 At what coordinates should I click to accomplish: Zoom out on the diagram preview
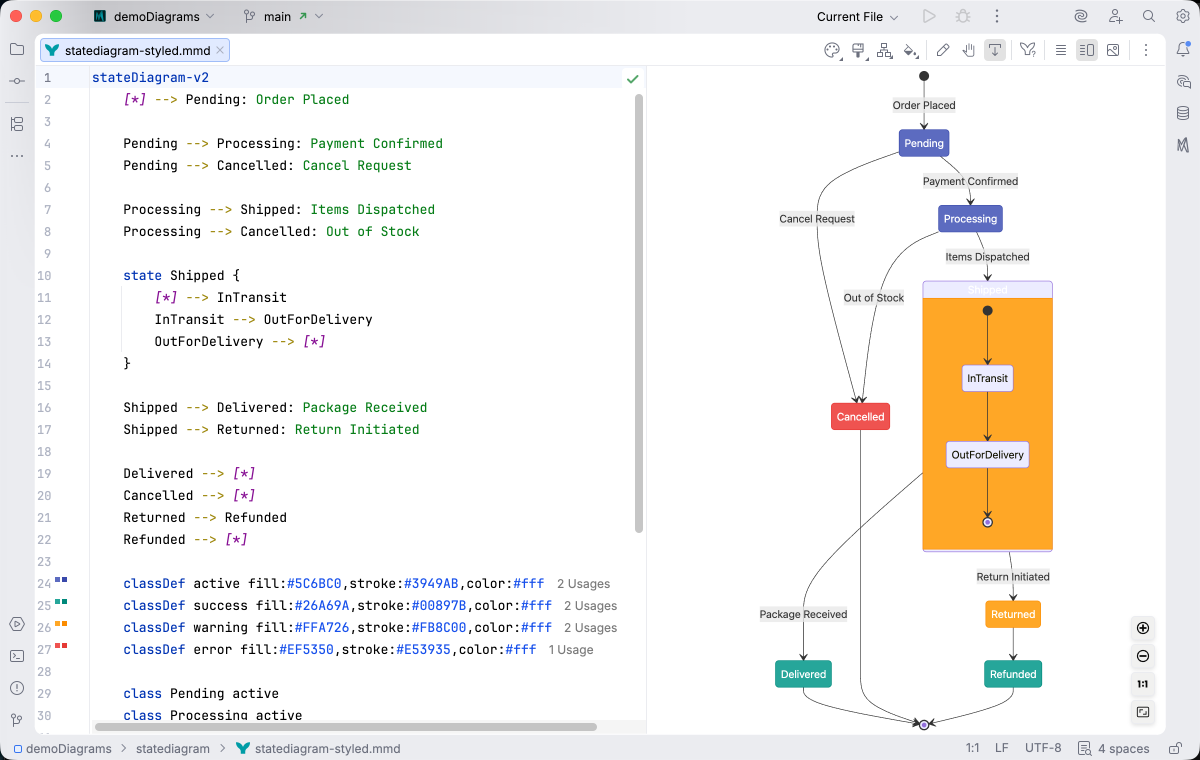tap(1143, 657)
